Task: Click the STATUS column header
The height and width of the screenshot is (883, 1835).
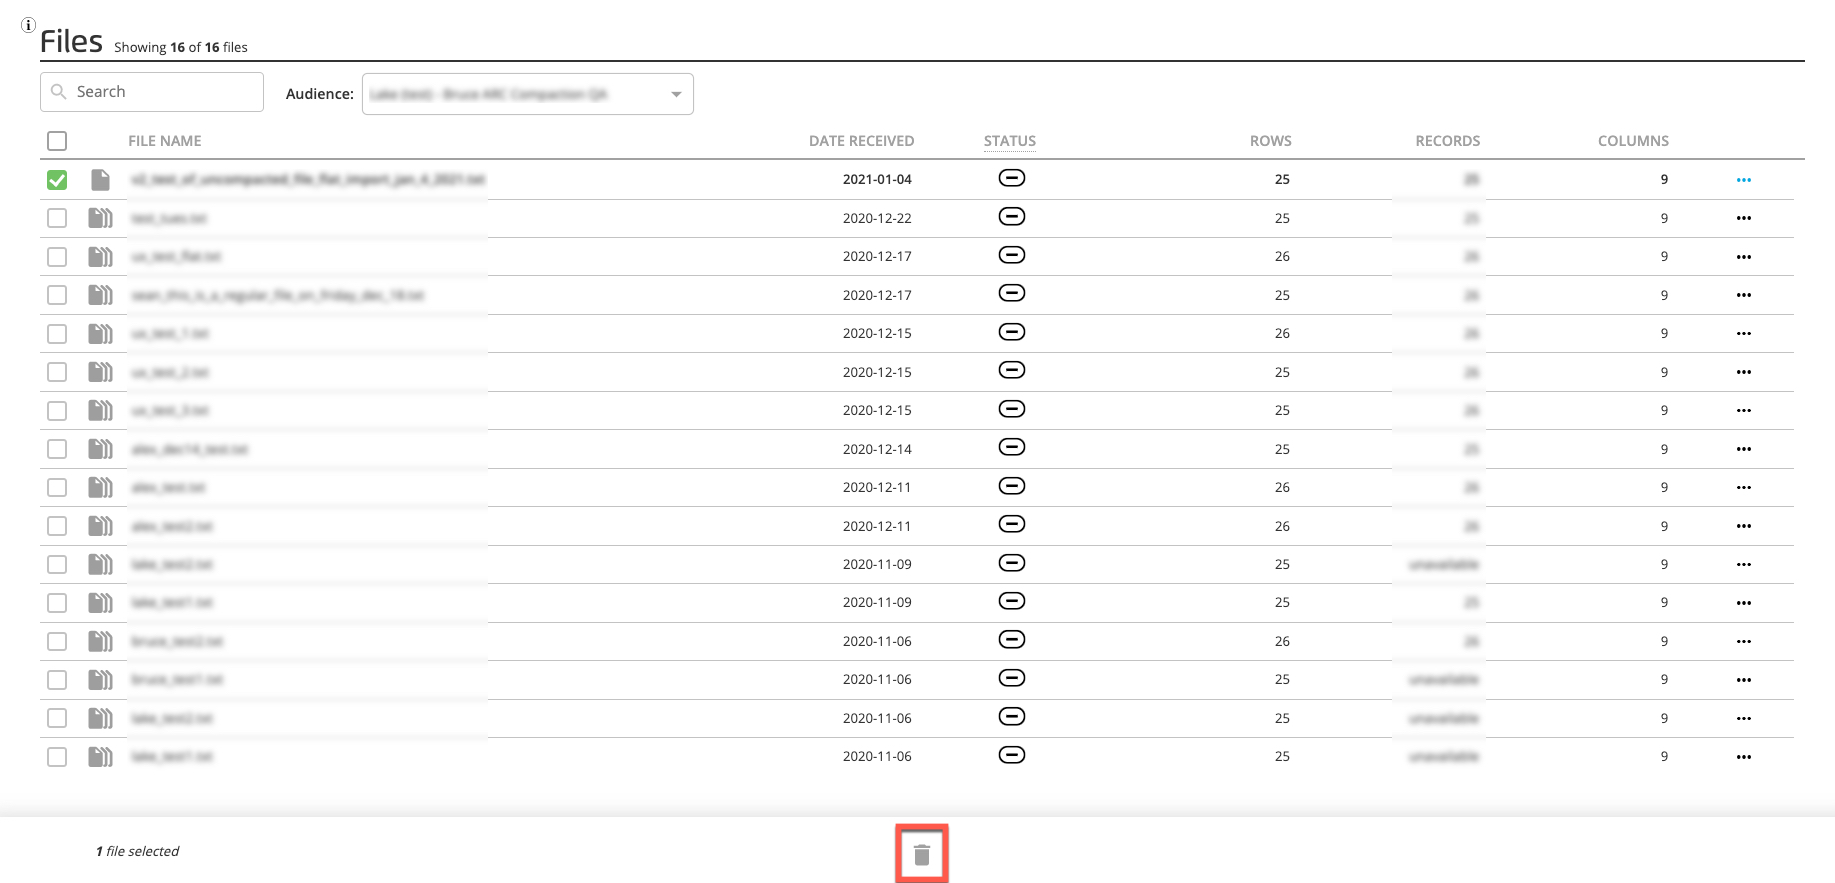Action: point(1010,141)
